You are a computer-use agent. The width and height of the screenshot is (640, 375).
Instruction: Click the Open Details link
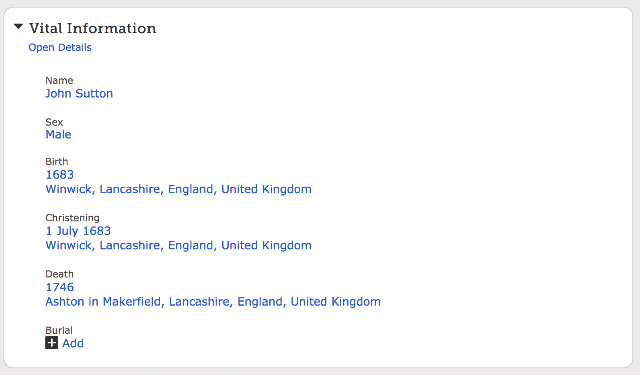[x=60, y=47]
